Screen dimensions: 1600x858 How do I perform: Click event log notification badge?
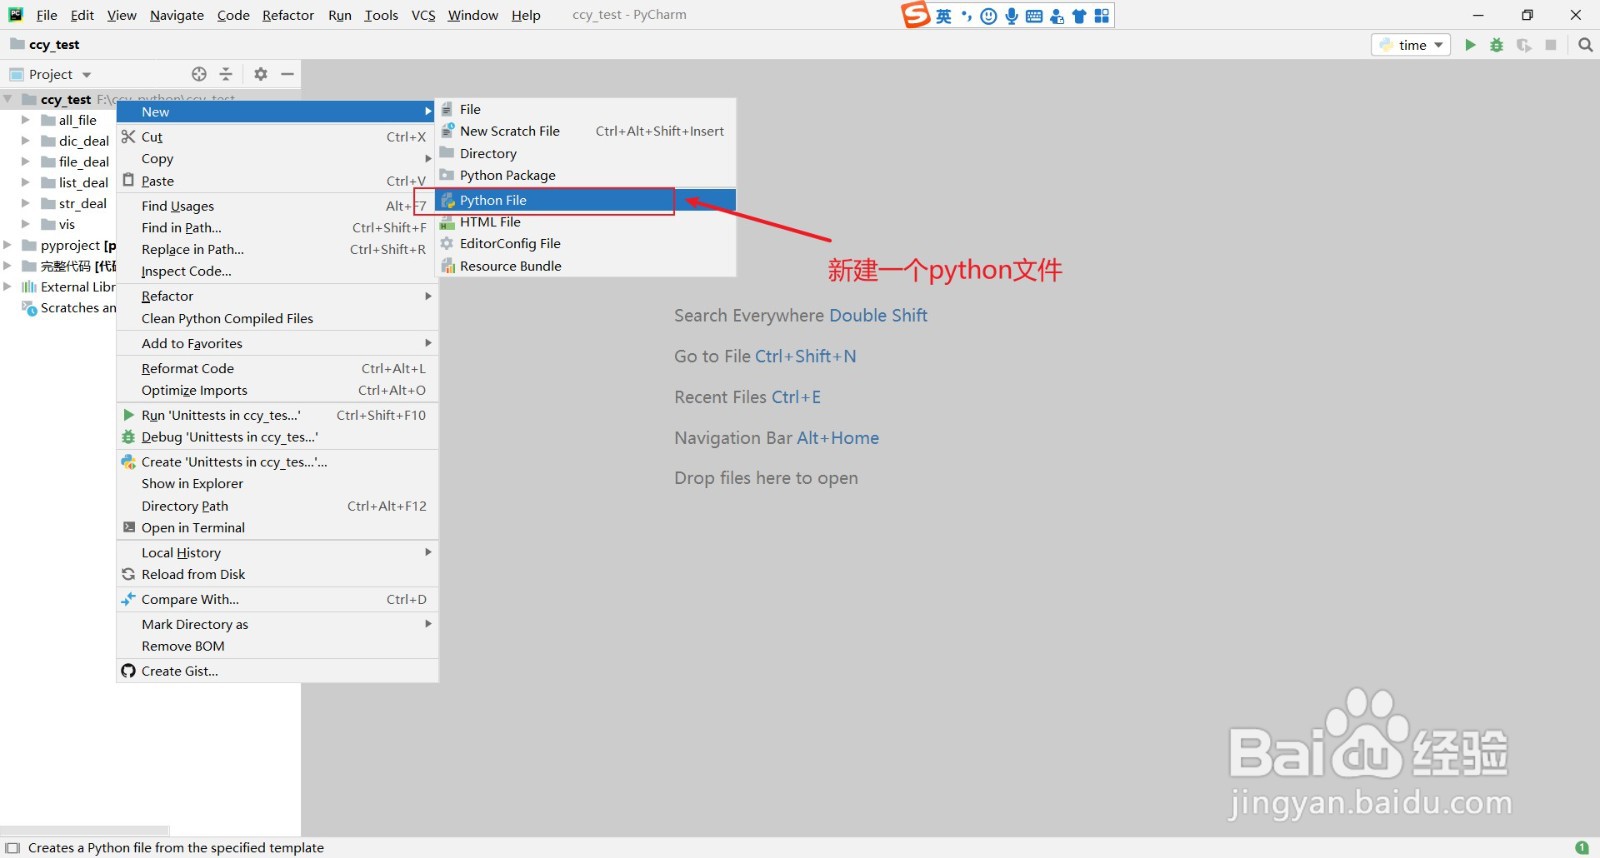(1582, 848)
